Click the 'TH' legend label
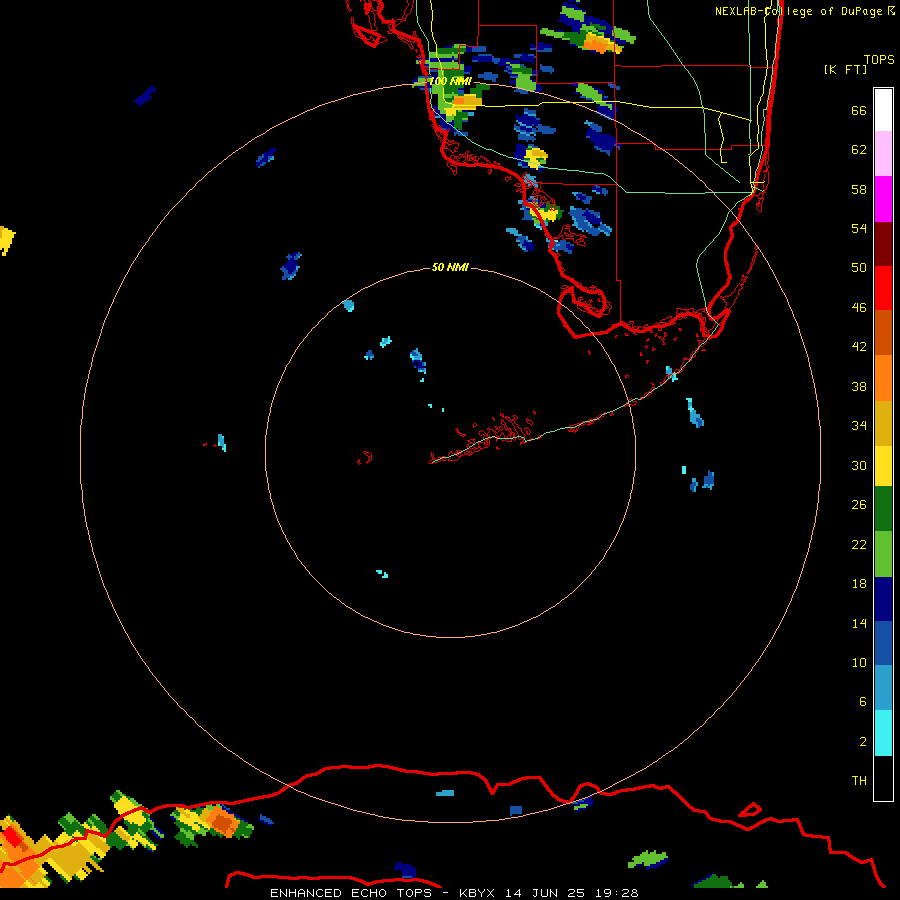Image resolution: width=900 pixels, height=900 pixels. pyautogui.click(x=859, y=781)
